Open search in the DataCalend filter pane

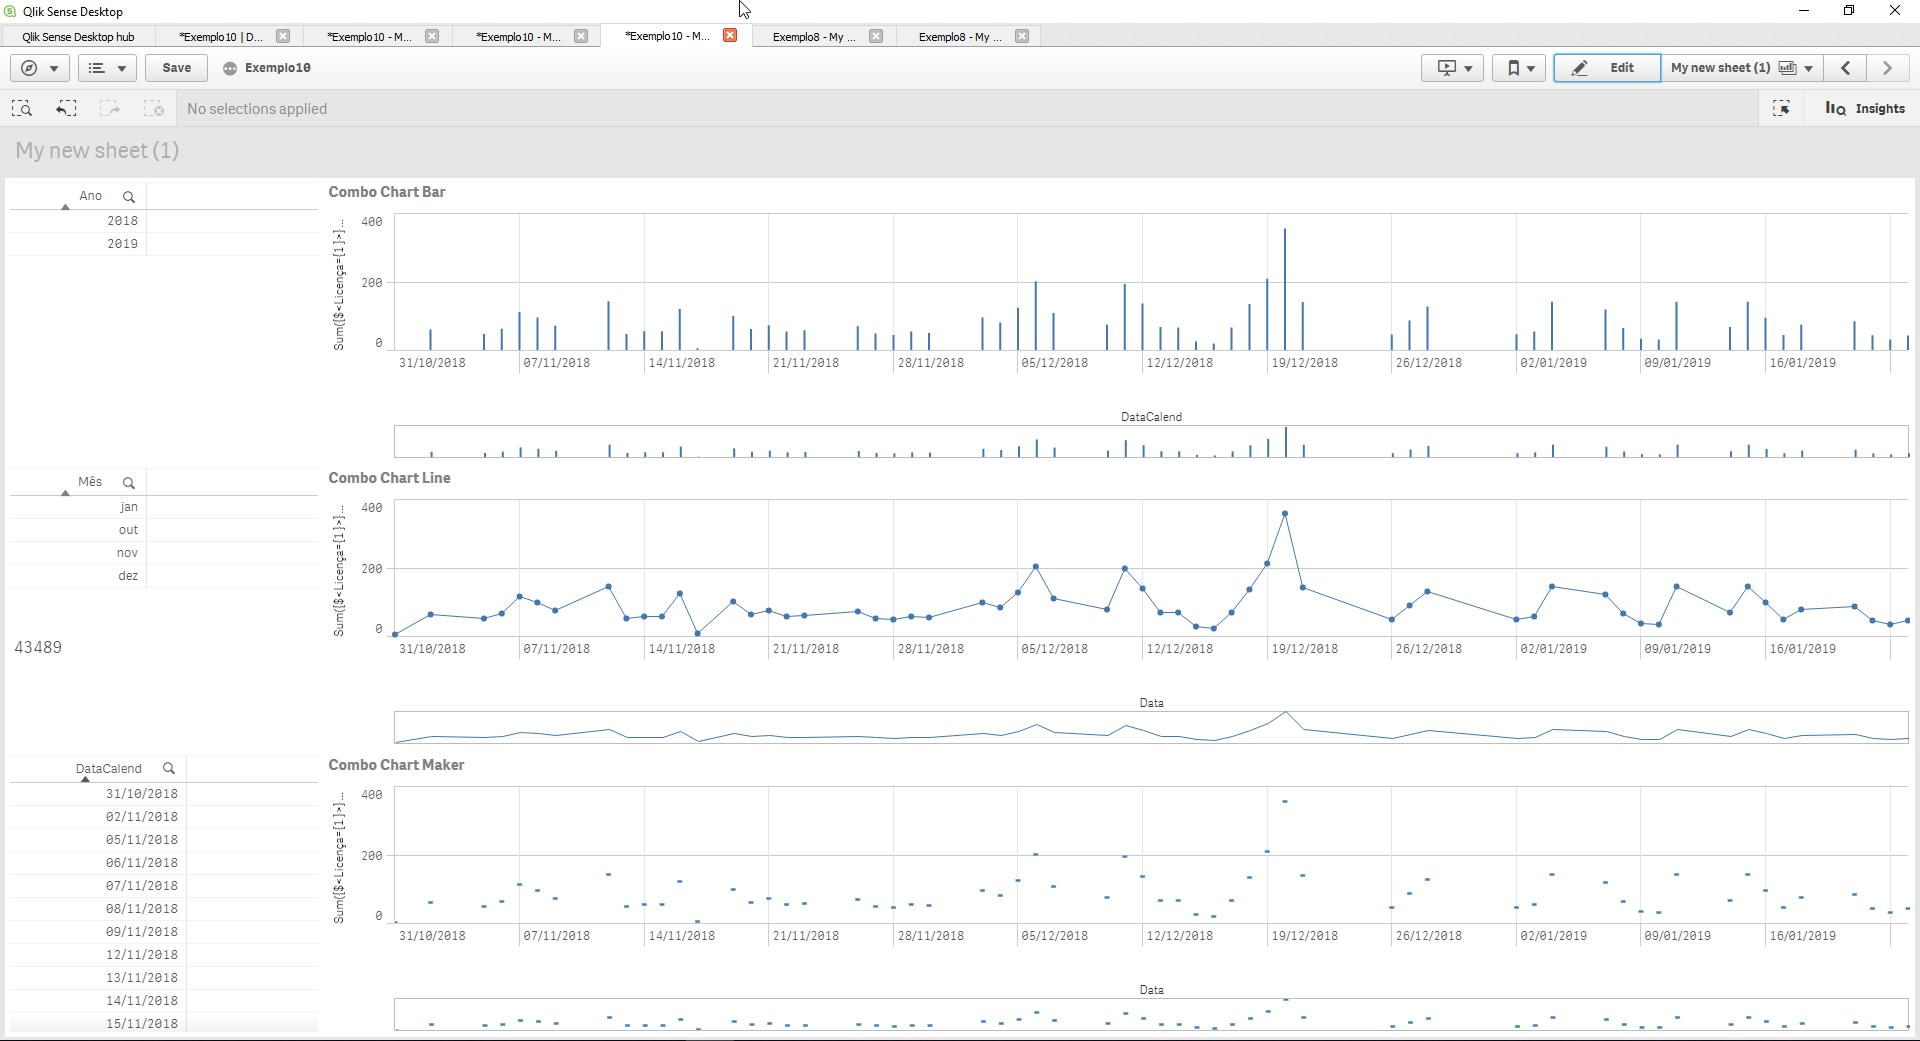point(169,768)
